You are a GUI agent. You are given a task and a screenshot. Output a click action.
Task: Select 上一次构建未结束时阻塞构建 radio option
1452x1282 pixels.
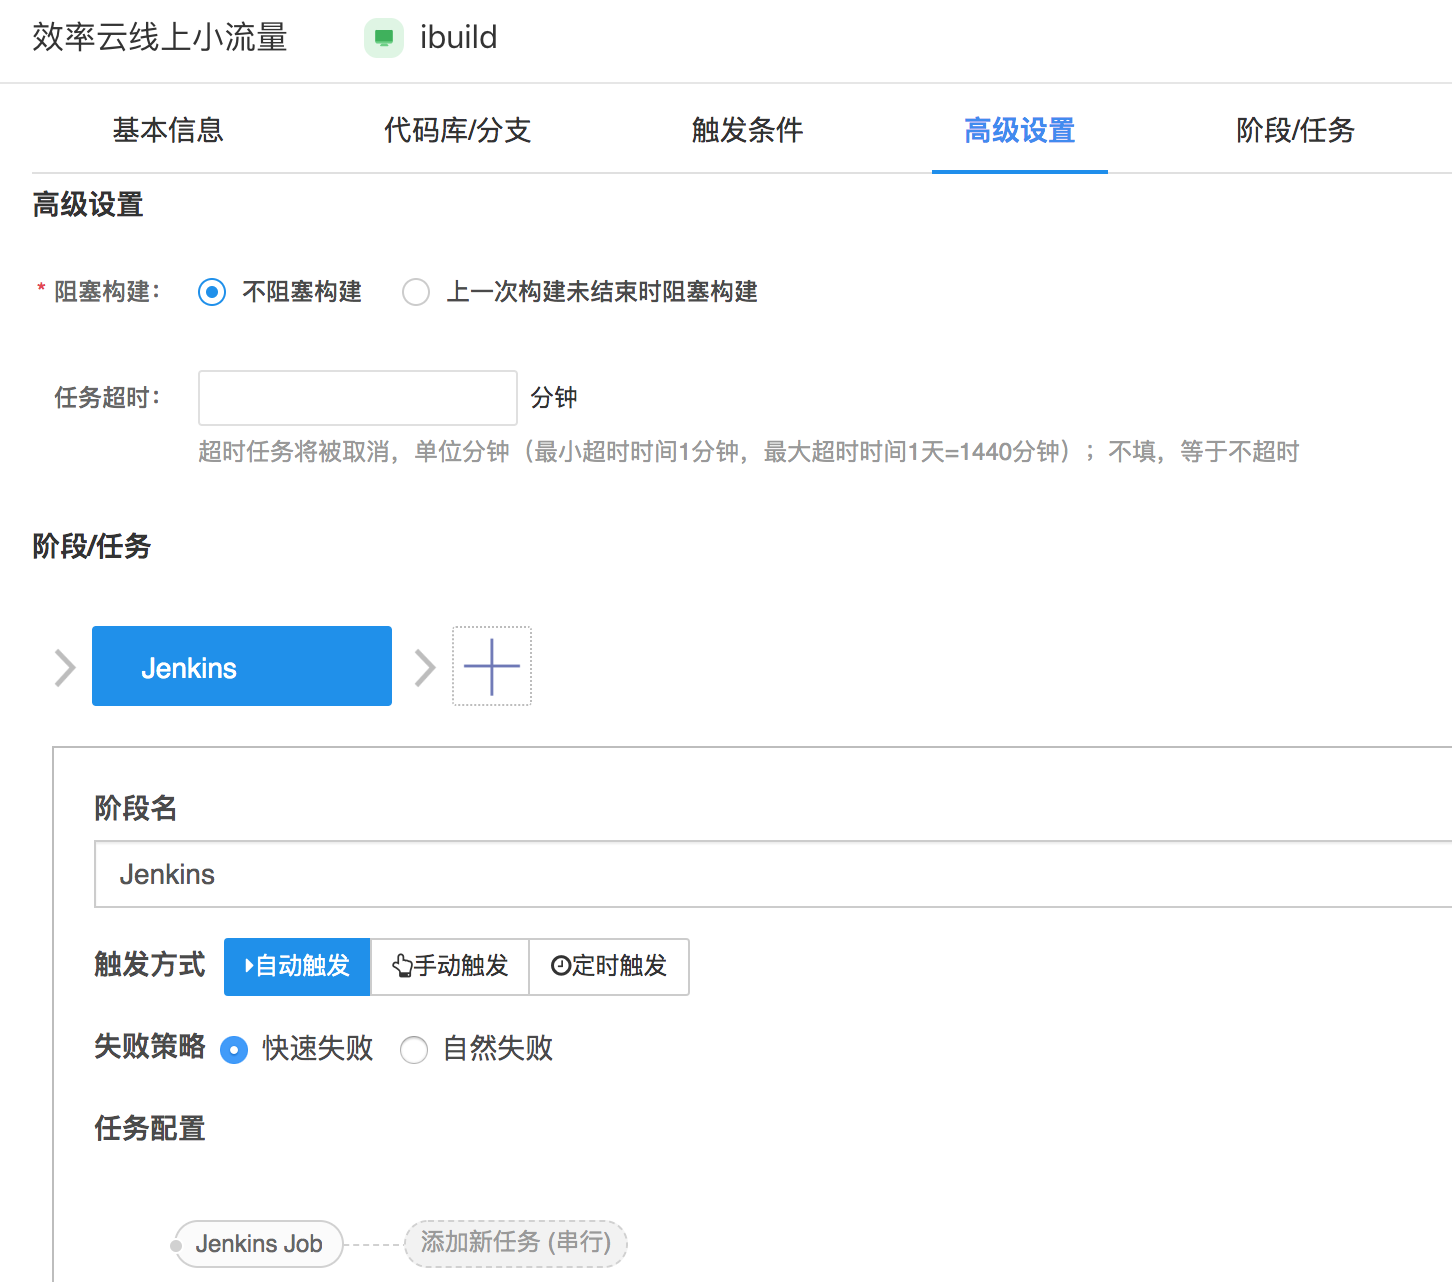[416, 292]
